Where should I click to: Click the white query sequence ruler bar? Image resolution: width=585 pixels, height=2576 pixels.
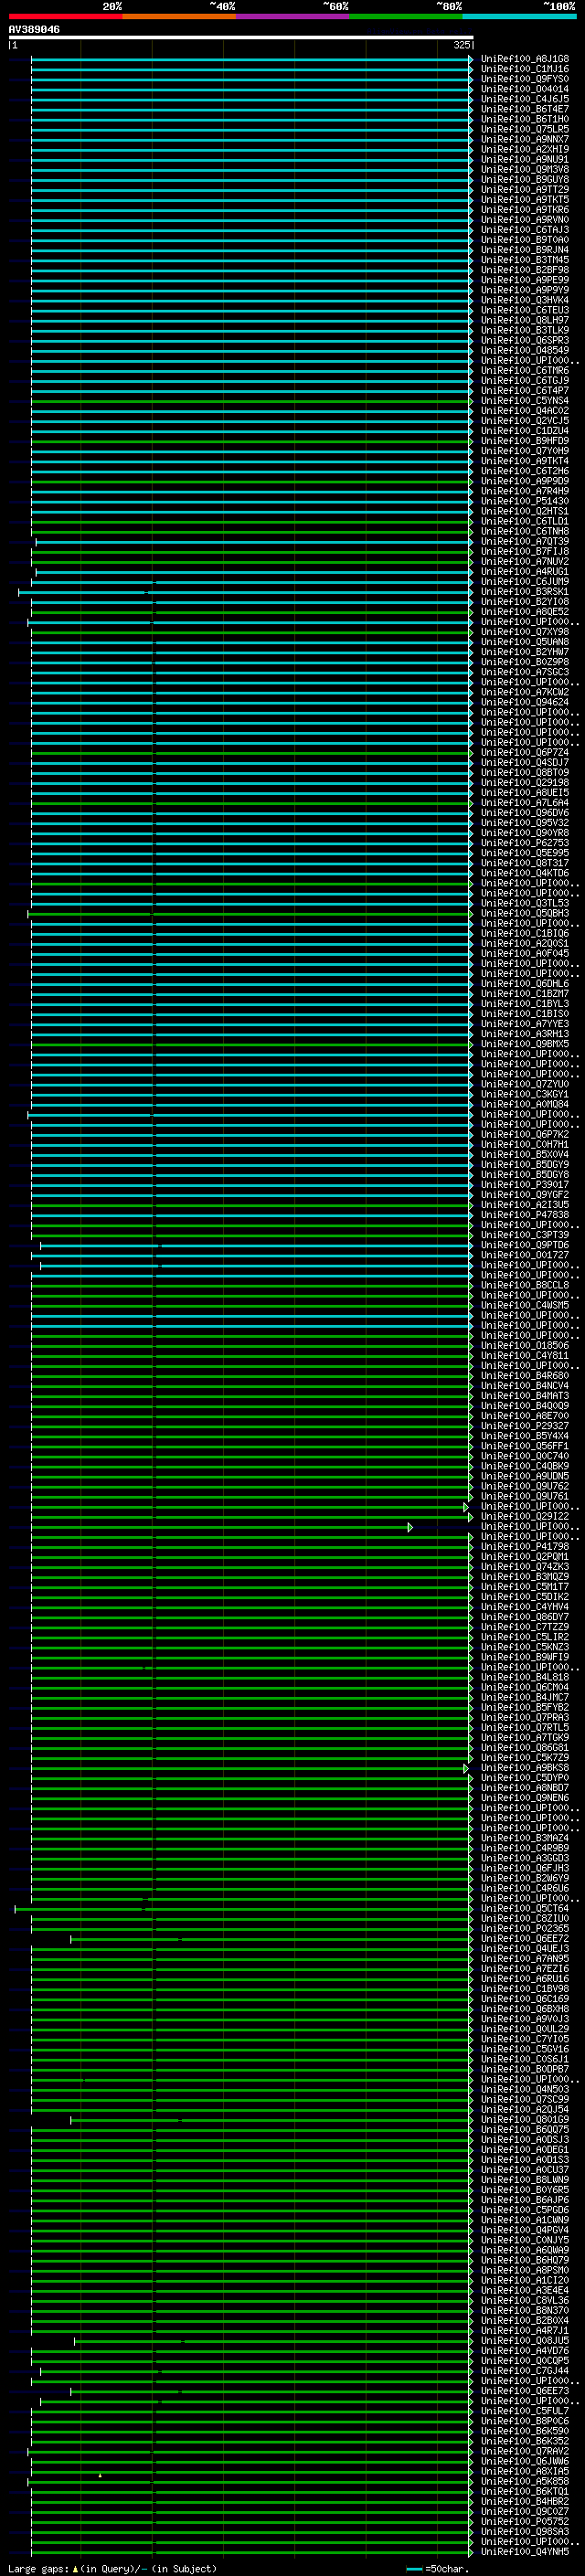(240, 38)
